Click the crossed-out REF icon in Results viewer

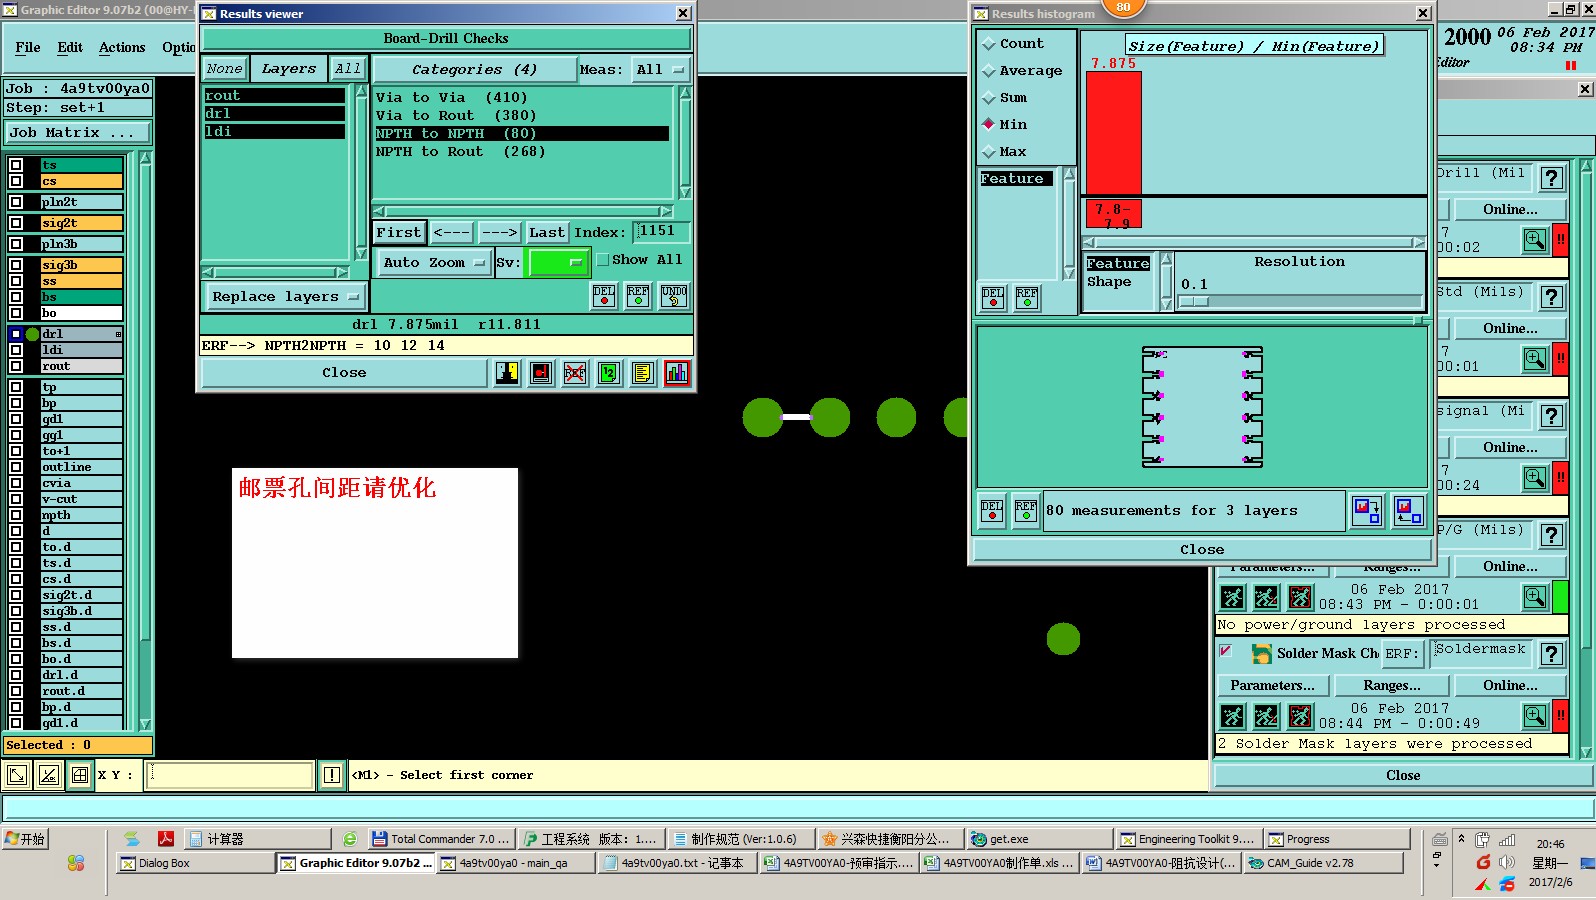[575, 373]
